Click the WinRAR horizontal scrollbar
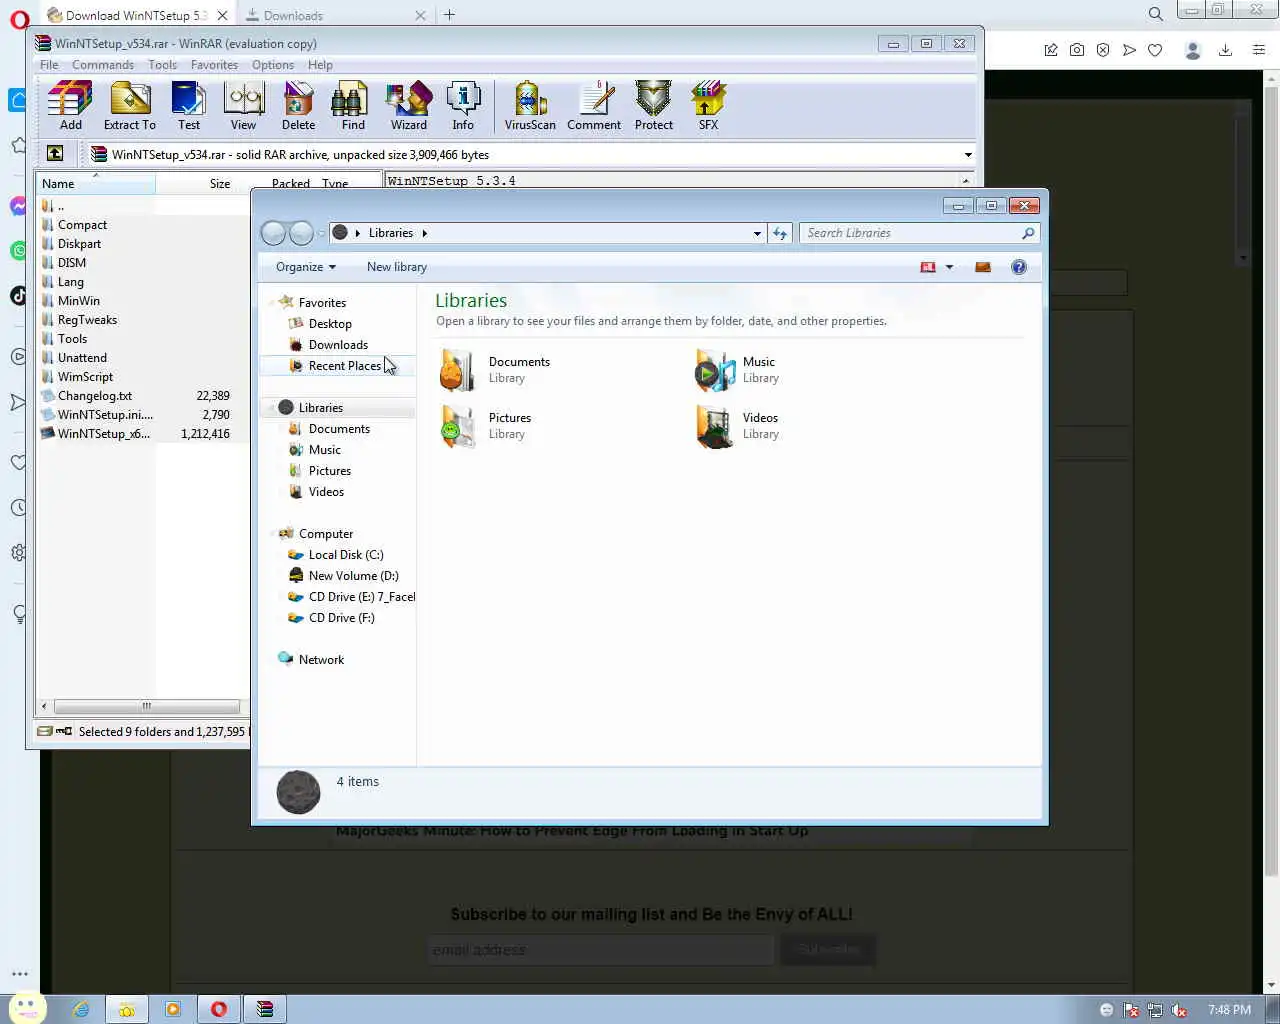Viewport: 1280px width, 1024px height. tap(146, 706)
